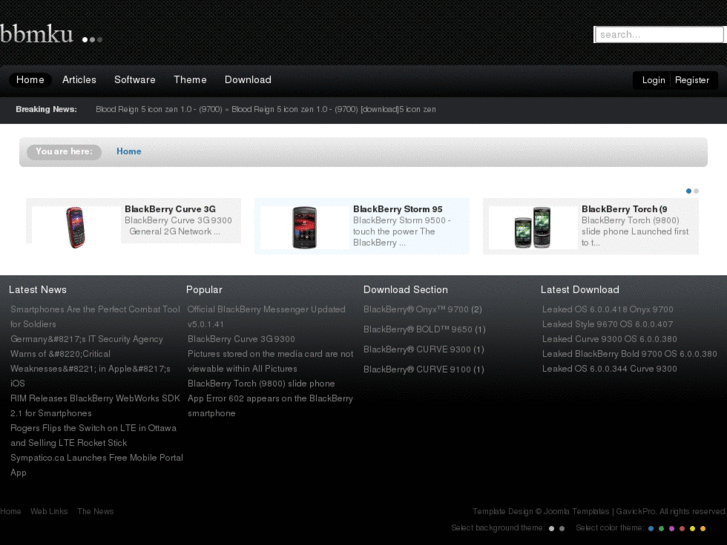Open Official BlackBerry Messenger Updated popular link
Image resolution: width=727 pixels, height=545 pixels.
(x=266, y=317)
